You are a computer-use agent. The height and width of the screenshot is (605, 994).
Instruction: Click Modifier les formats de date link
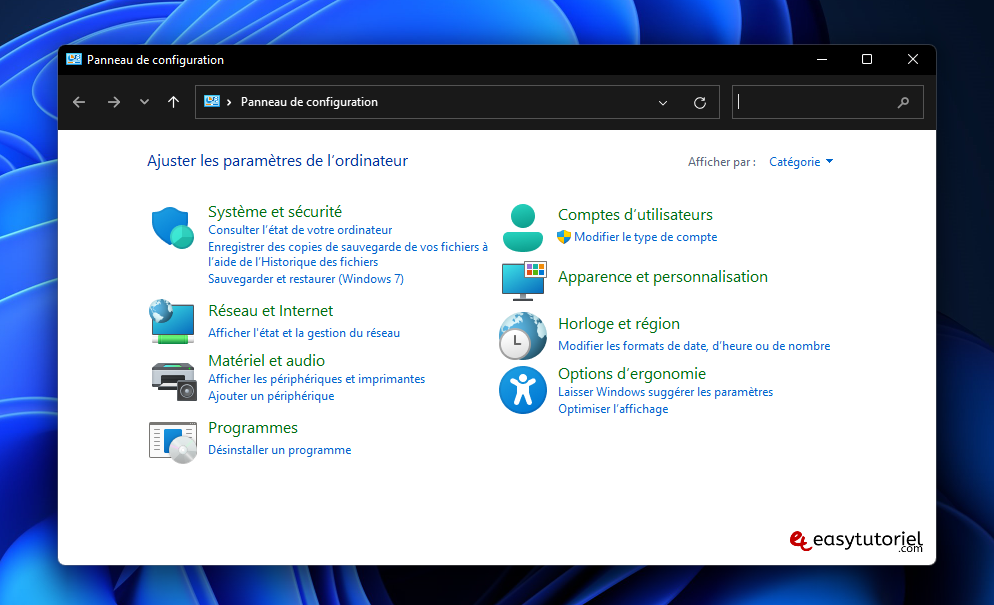tap(694, 346)
